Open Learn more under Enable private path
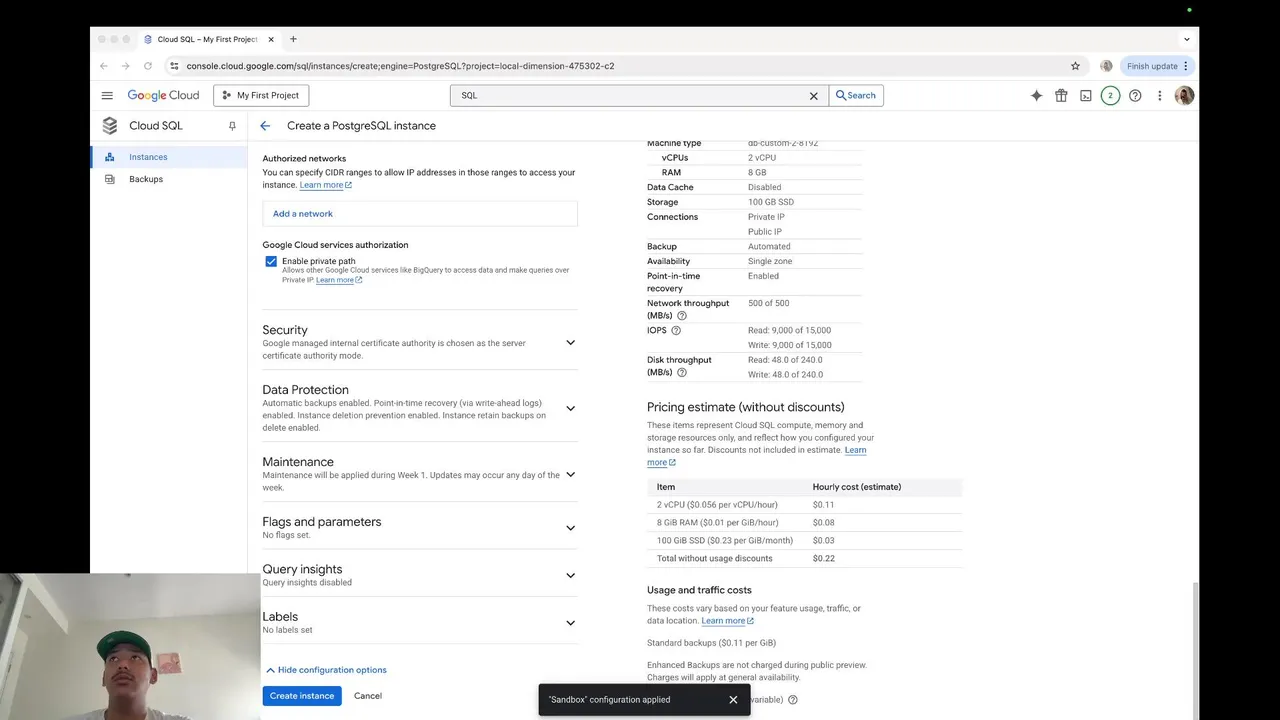The height and width of the screenshot is (720, 1280). click(x=338, y=280)
